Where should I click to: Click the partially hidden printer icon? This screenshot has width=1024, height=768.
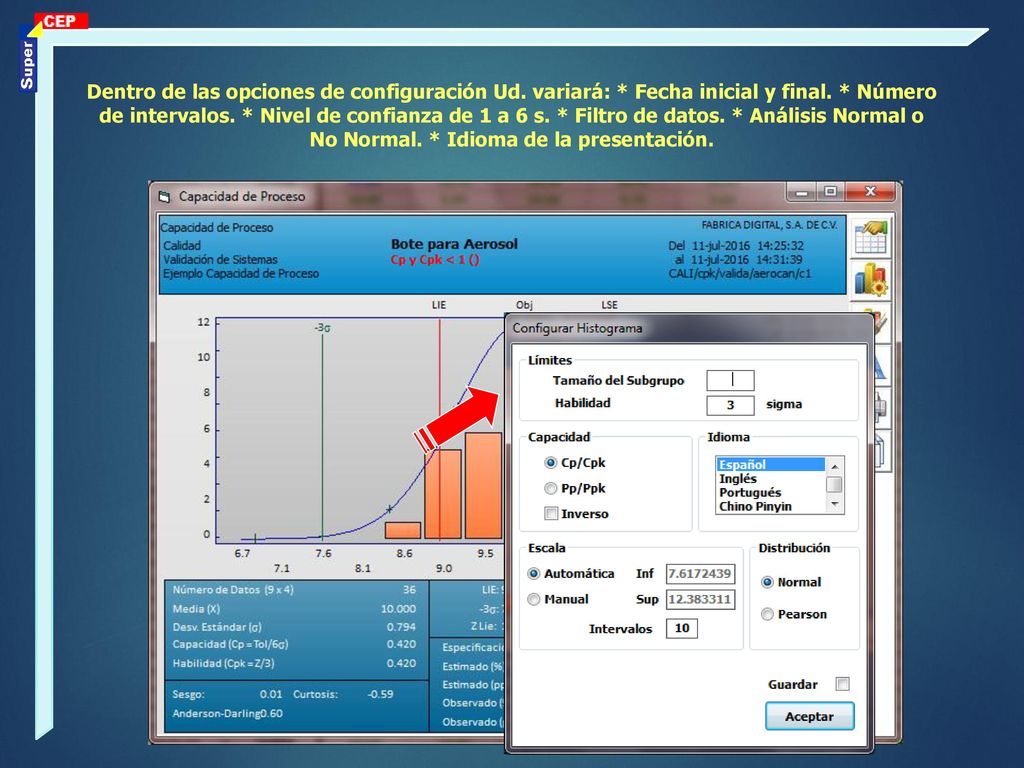click(880, 408)
